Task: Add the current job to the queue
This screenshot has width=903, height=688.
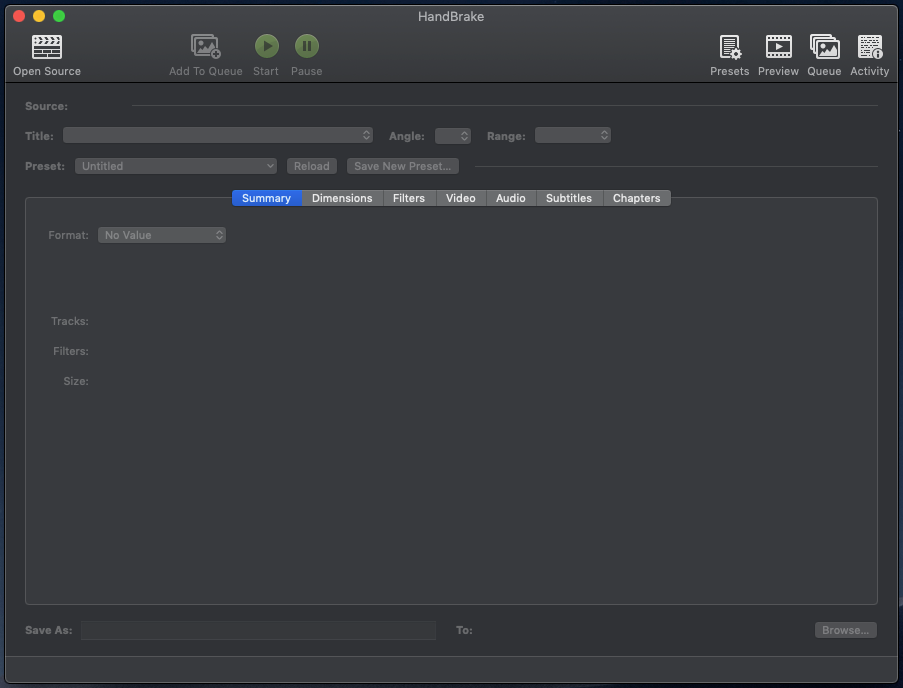Action: 205,52
